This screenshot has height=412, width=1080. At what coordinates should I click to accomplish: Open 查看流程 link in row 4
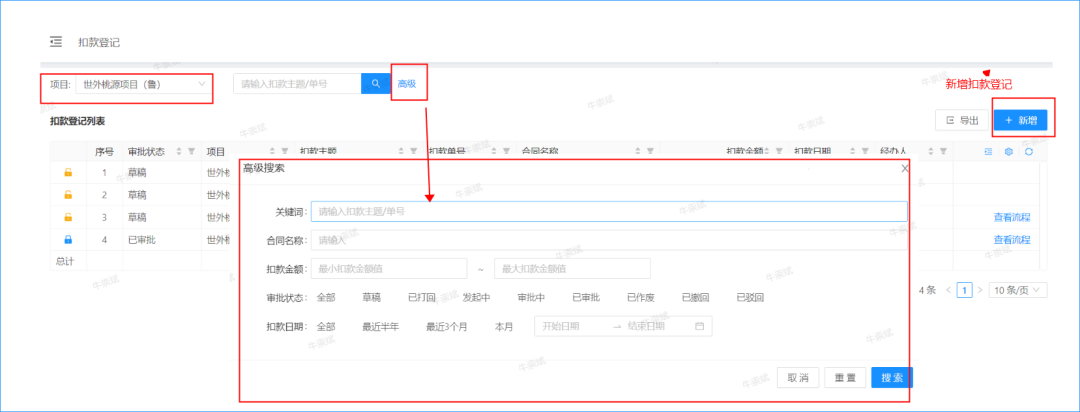pyautogui.click(x=1012, y=240)
